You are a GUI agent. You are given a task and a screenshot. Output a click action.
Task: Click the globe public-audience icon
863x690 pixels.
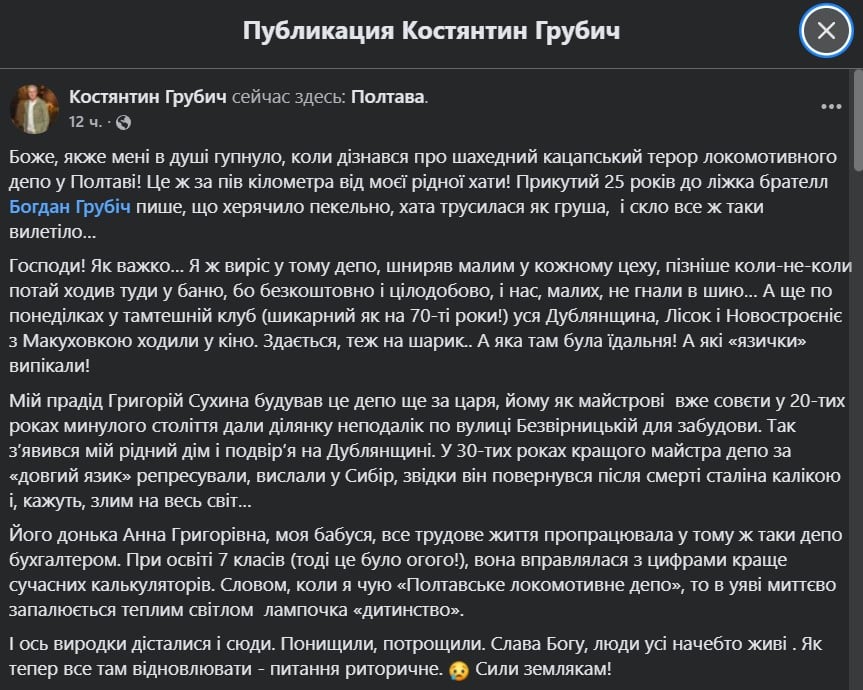[x=123, y=123]
